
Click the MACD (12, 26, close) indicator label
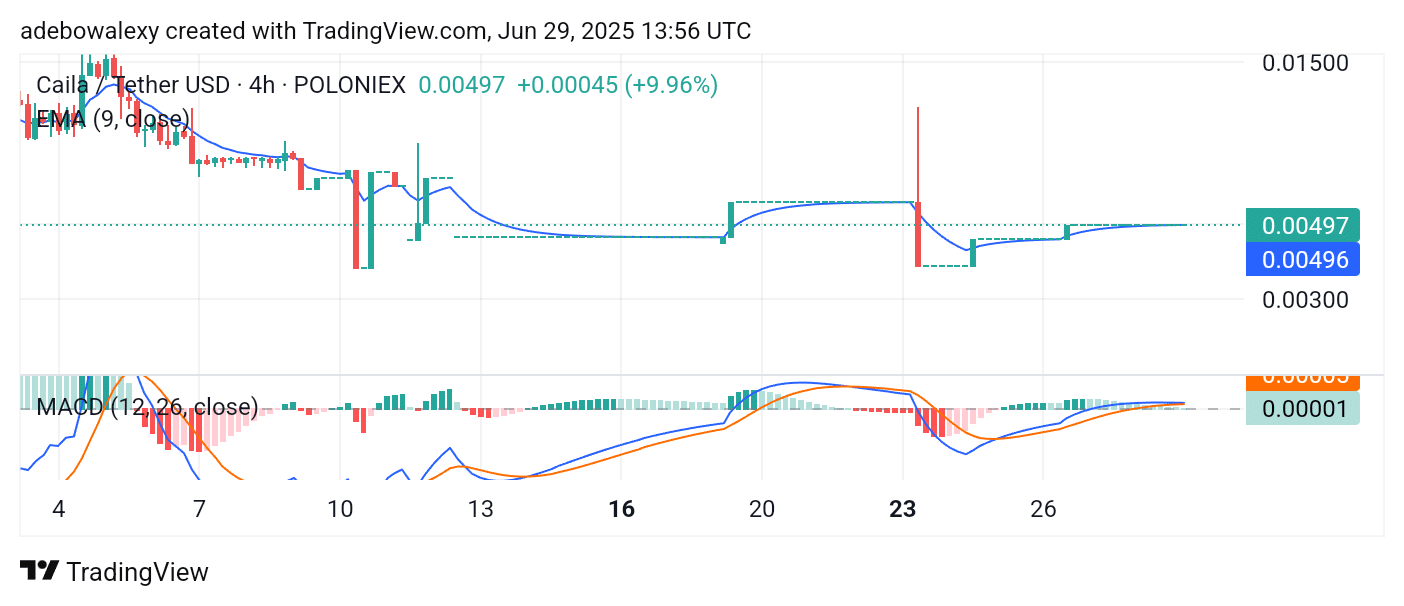(x=147, y=407)
